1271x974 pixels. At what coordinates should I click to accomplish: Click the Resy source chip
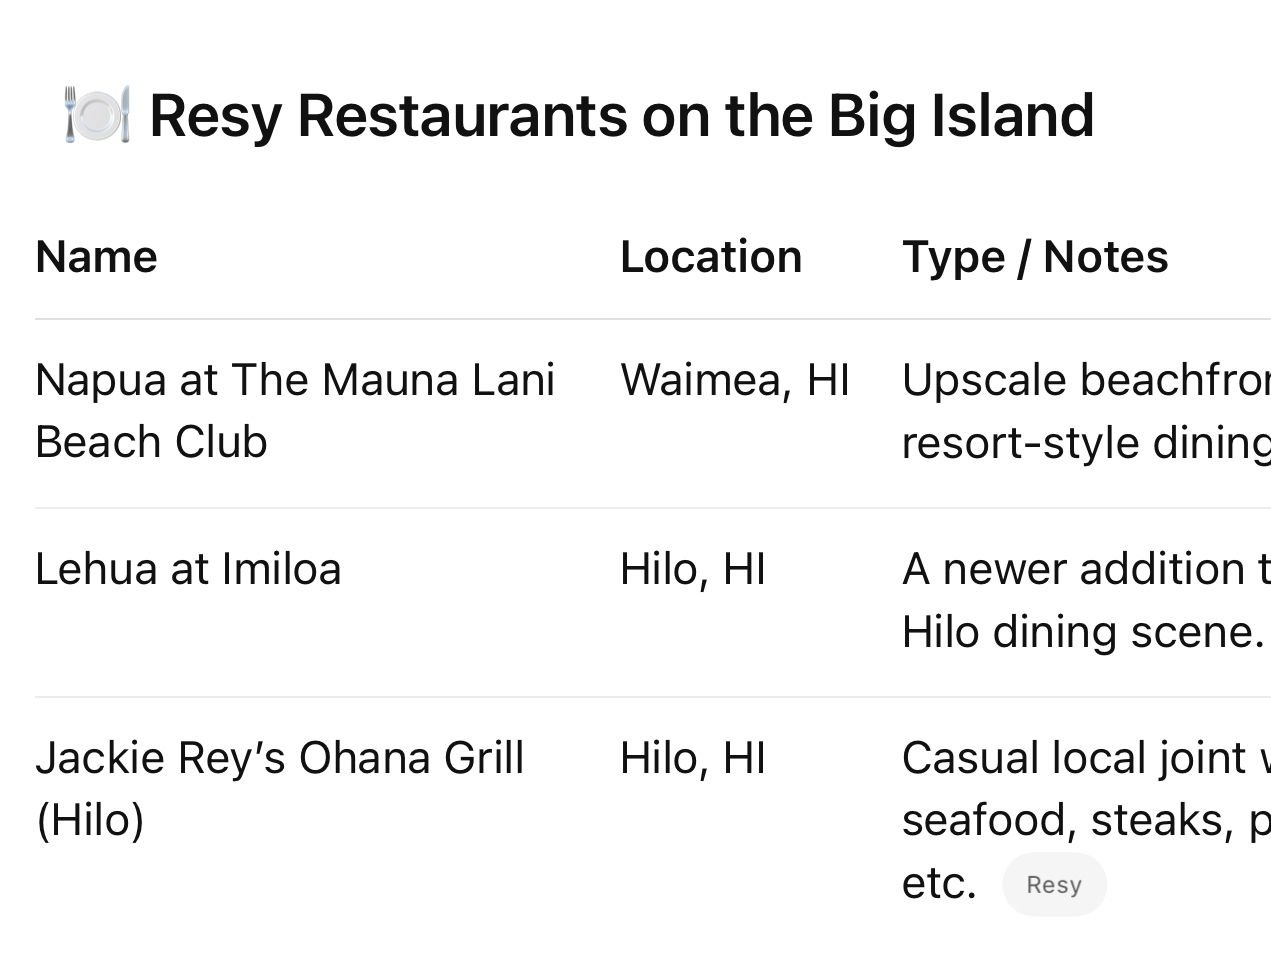(x=1054, y=885)
